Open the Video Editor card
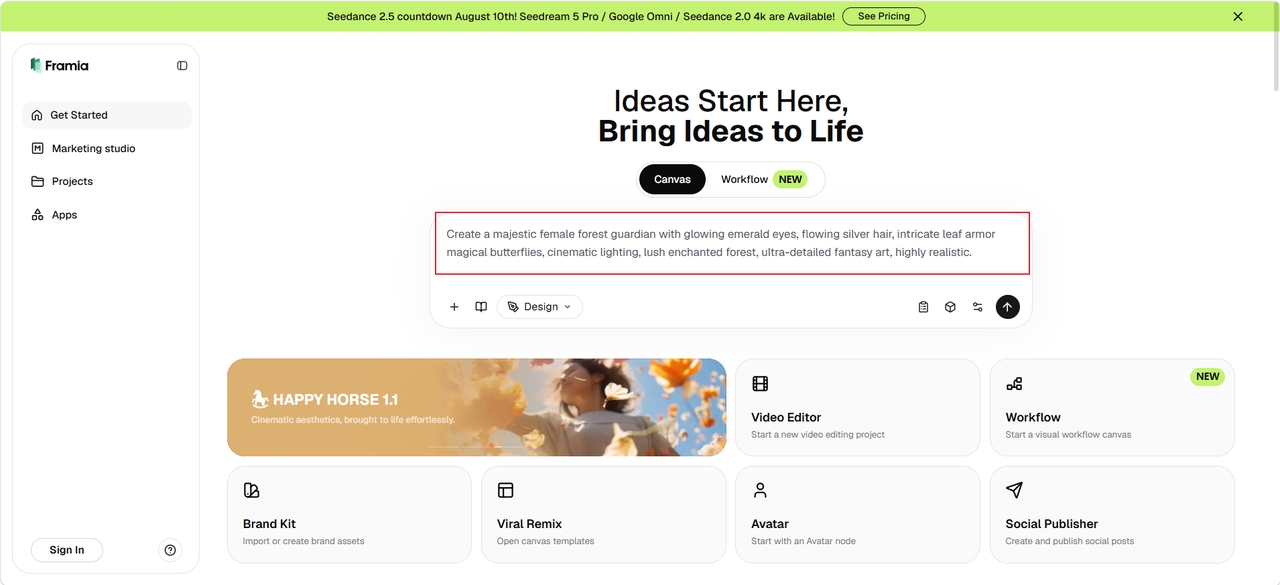 point(858,407)
